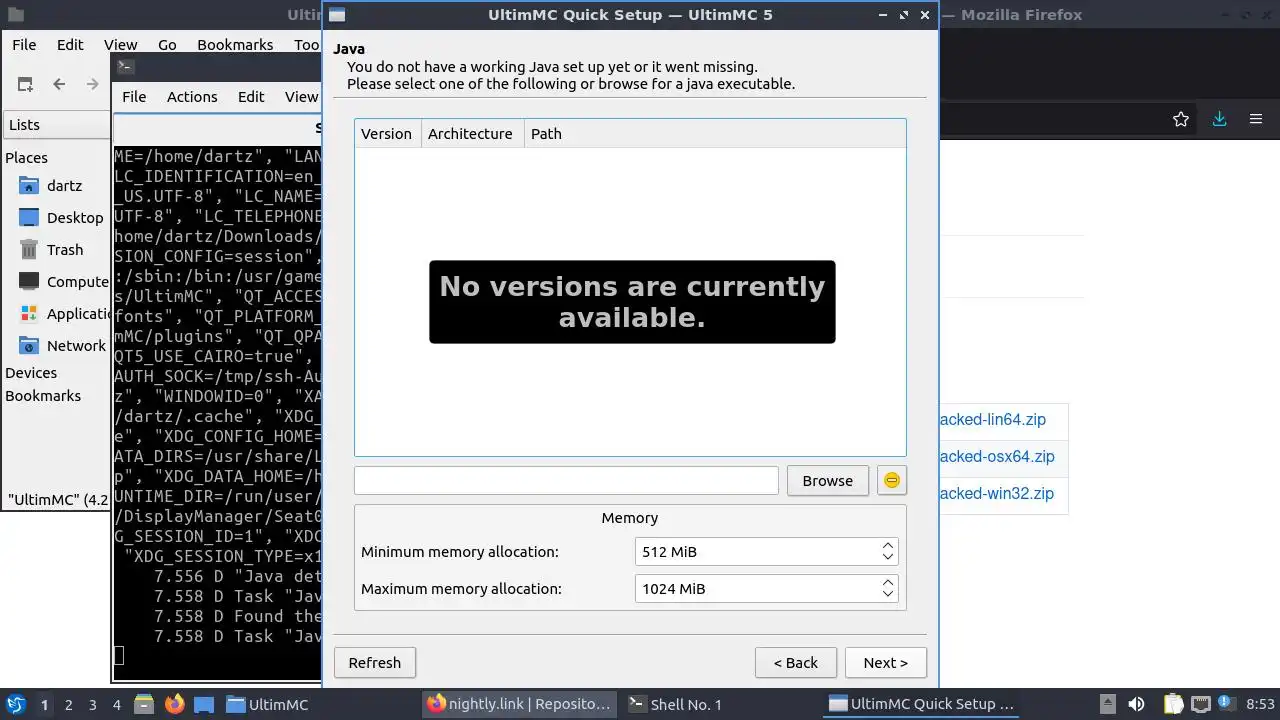The image size is (1280, 720).
Task: Decrease minimum memory allocation with down arrow
Action: (x=888, y=557)
